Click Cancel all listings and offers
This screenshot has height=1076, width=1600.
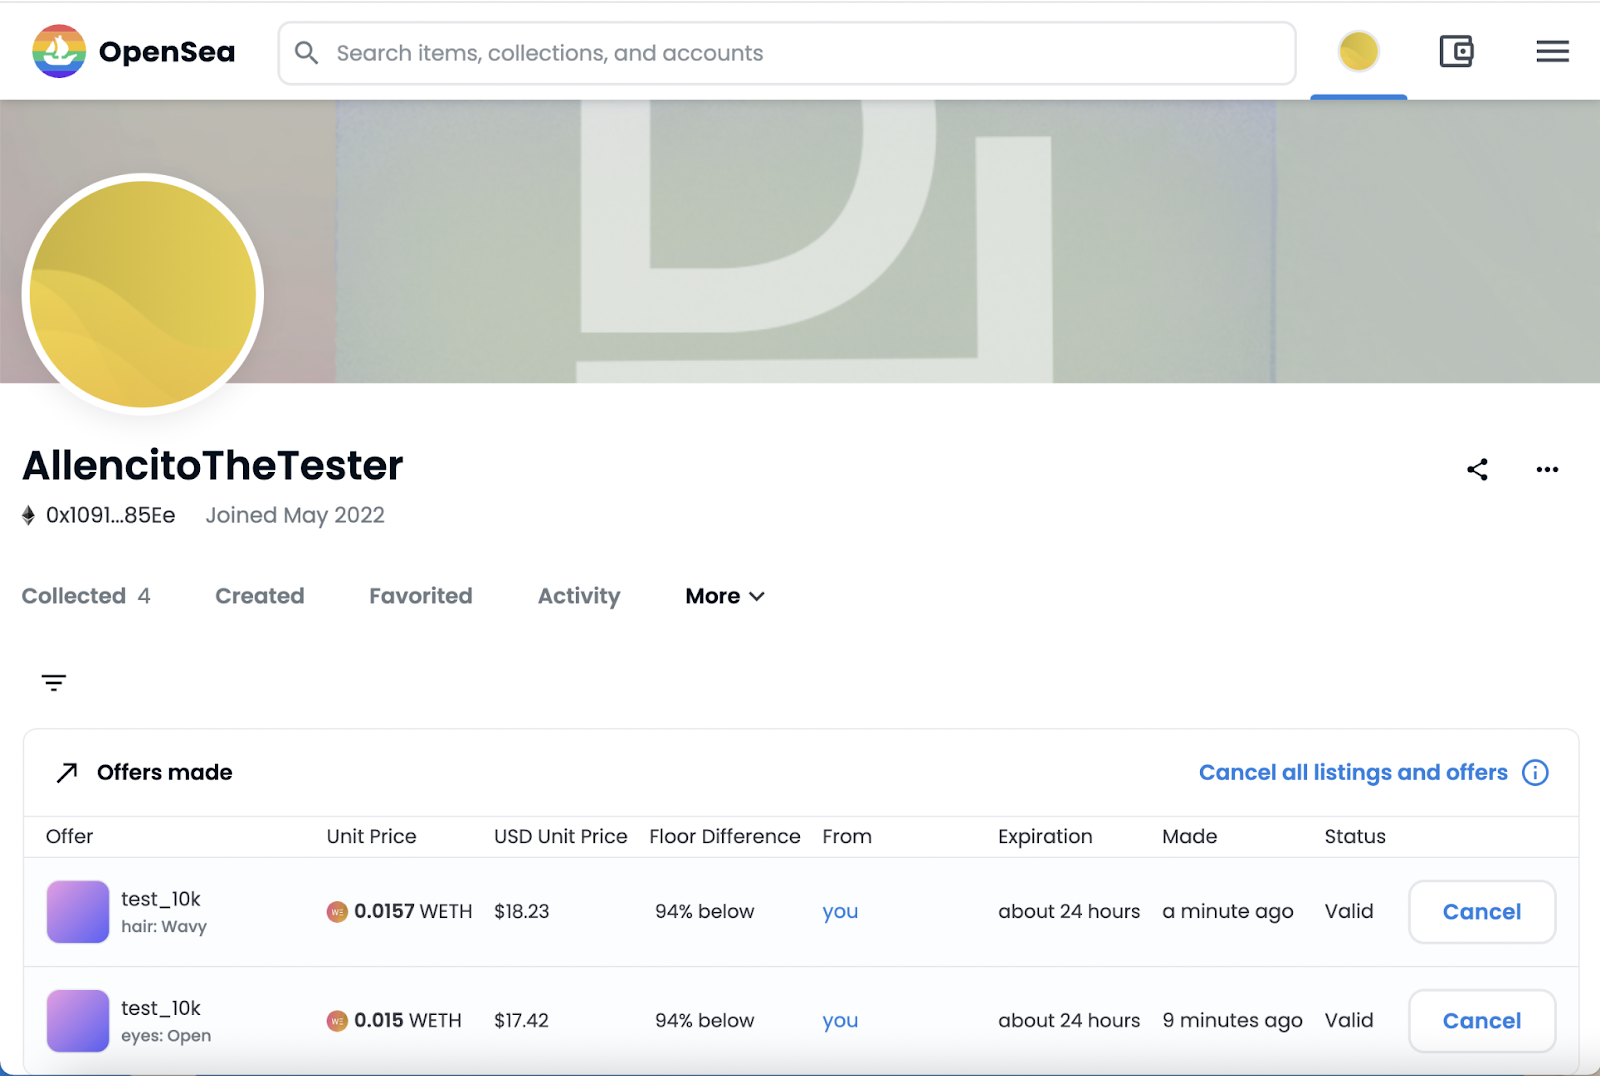(x=1352, y=773)
